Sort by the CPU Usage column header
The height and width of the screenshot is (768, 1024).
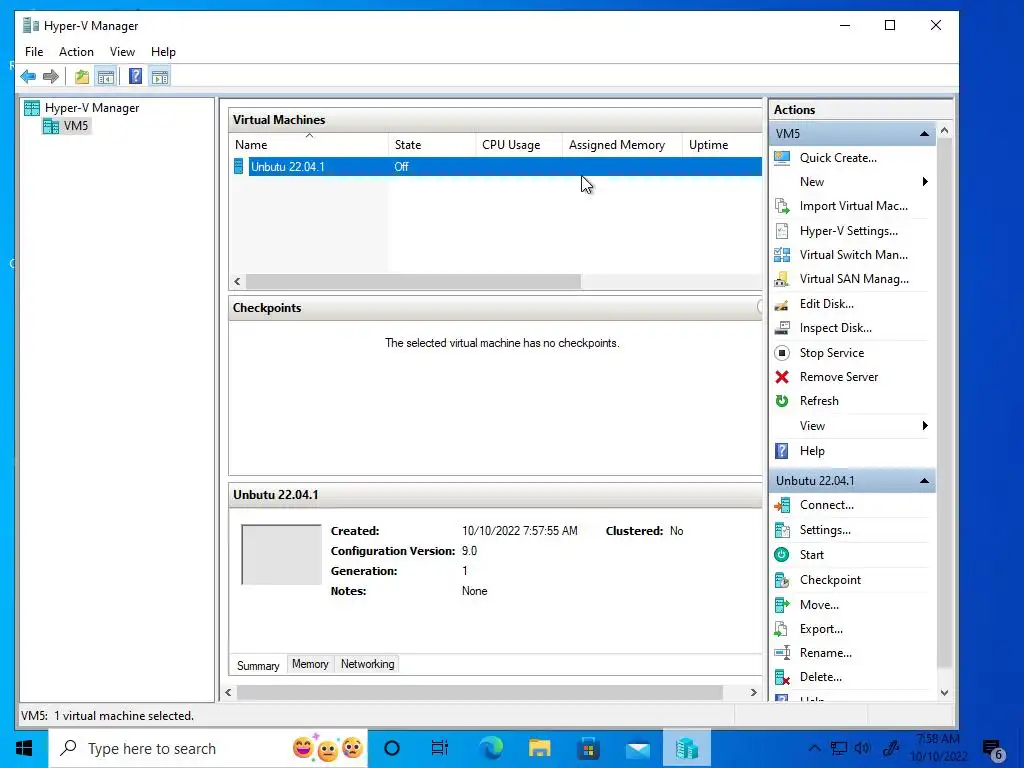519,145
